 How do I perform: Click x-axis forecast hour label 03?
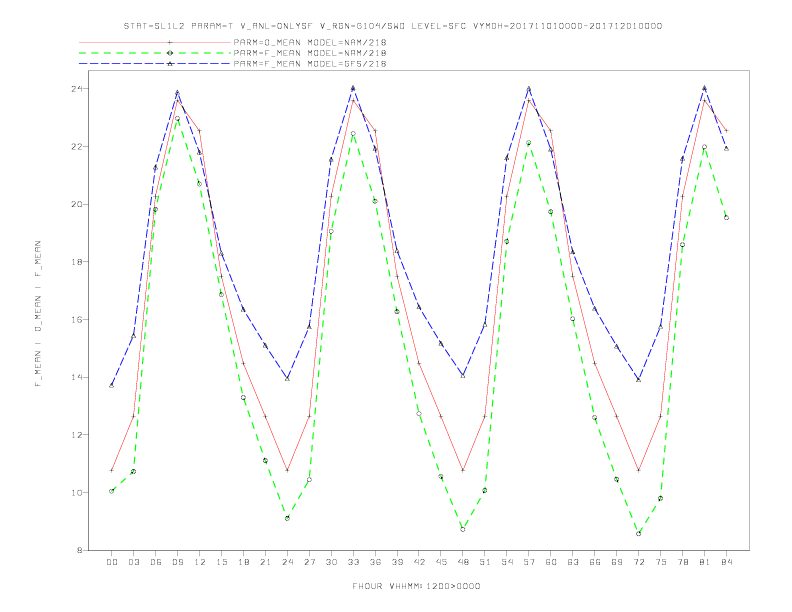(x=133, y=562)
